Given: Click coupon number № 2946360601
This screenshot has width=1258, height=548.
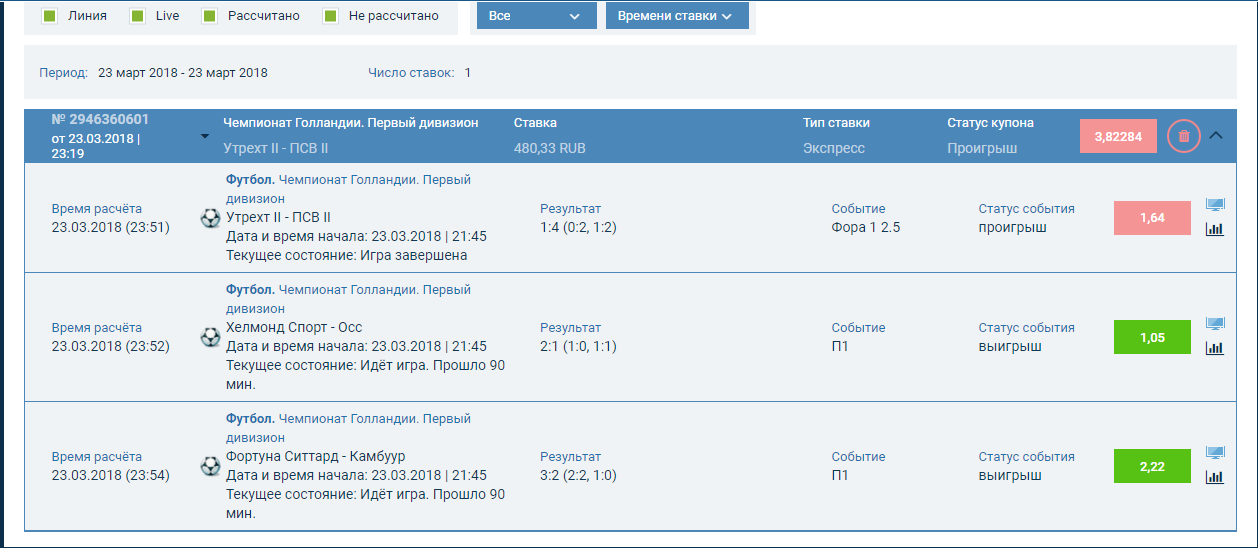Looking at the screenshot, I should [x=100, y=120].
